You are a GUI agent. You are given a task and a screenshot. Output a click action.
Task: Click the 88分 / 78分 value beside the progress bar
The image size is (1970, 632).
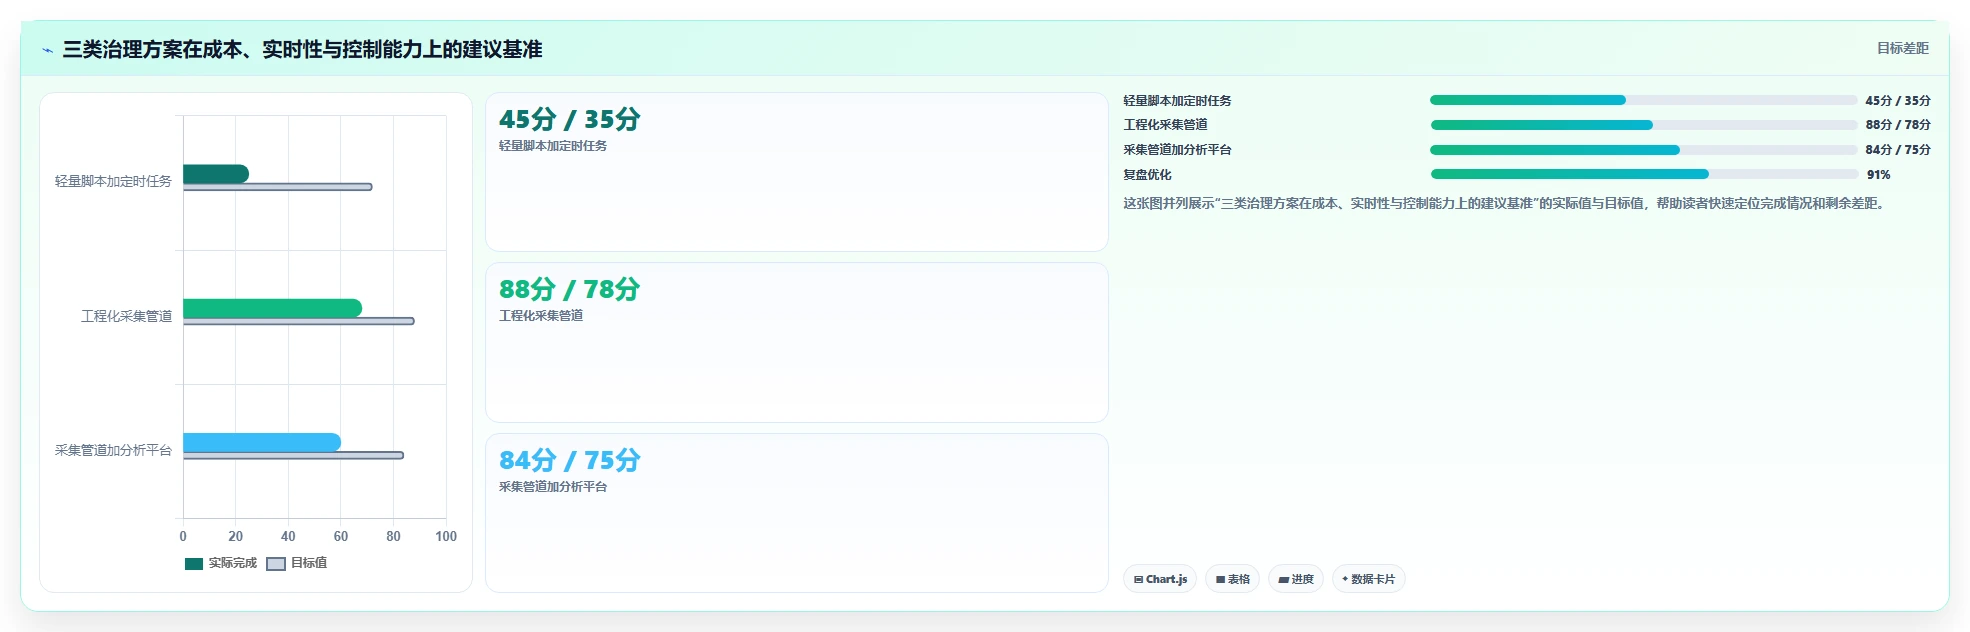(1897, 125)
